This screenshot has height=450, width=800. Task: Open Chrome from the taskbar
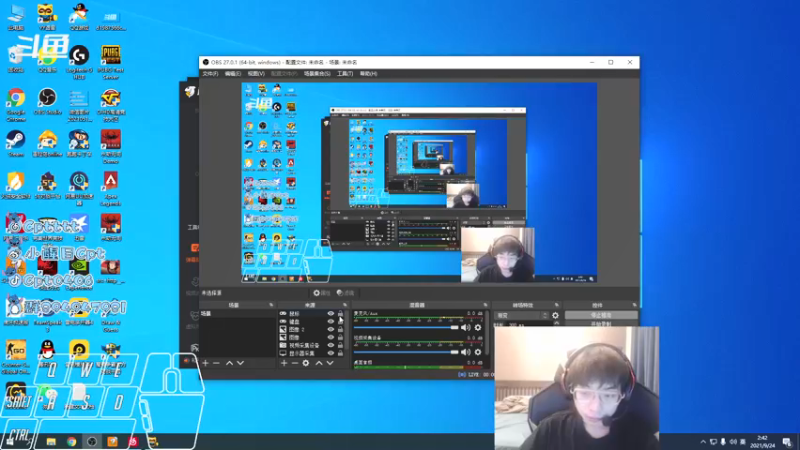pos(71,441)
